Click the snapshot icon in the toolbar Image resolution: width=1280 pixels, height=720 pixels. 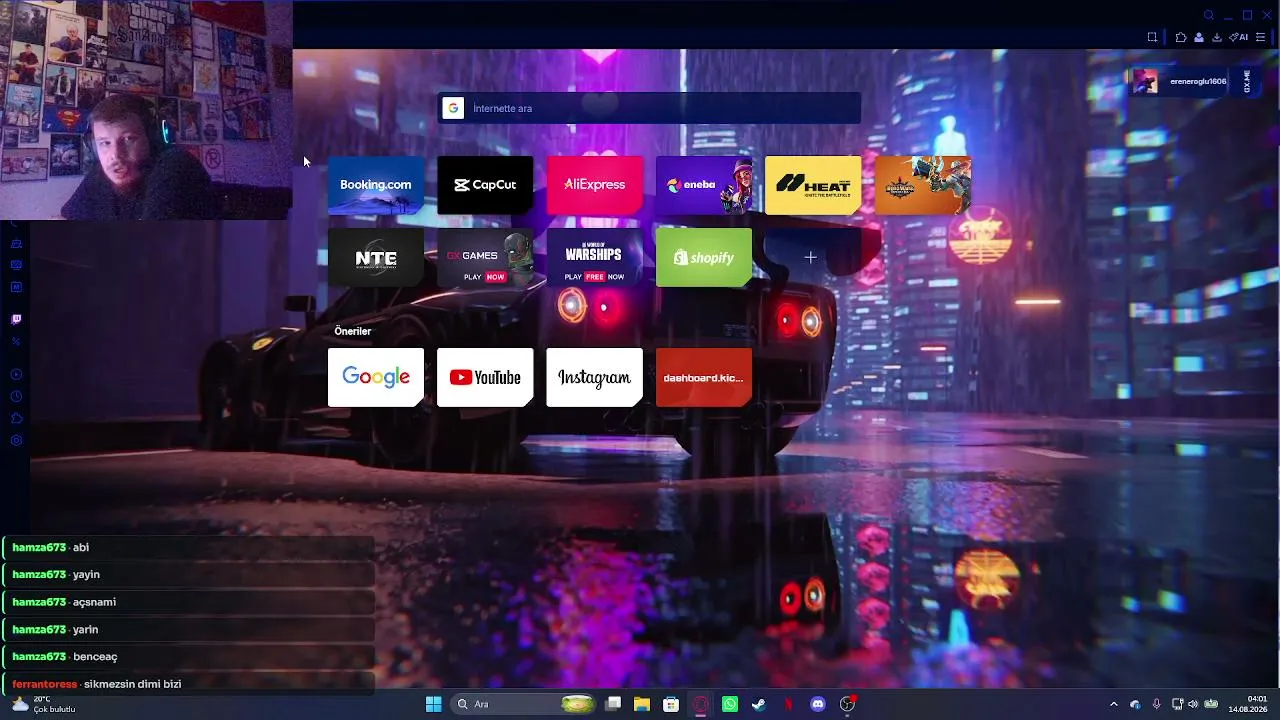[1152, 37]
